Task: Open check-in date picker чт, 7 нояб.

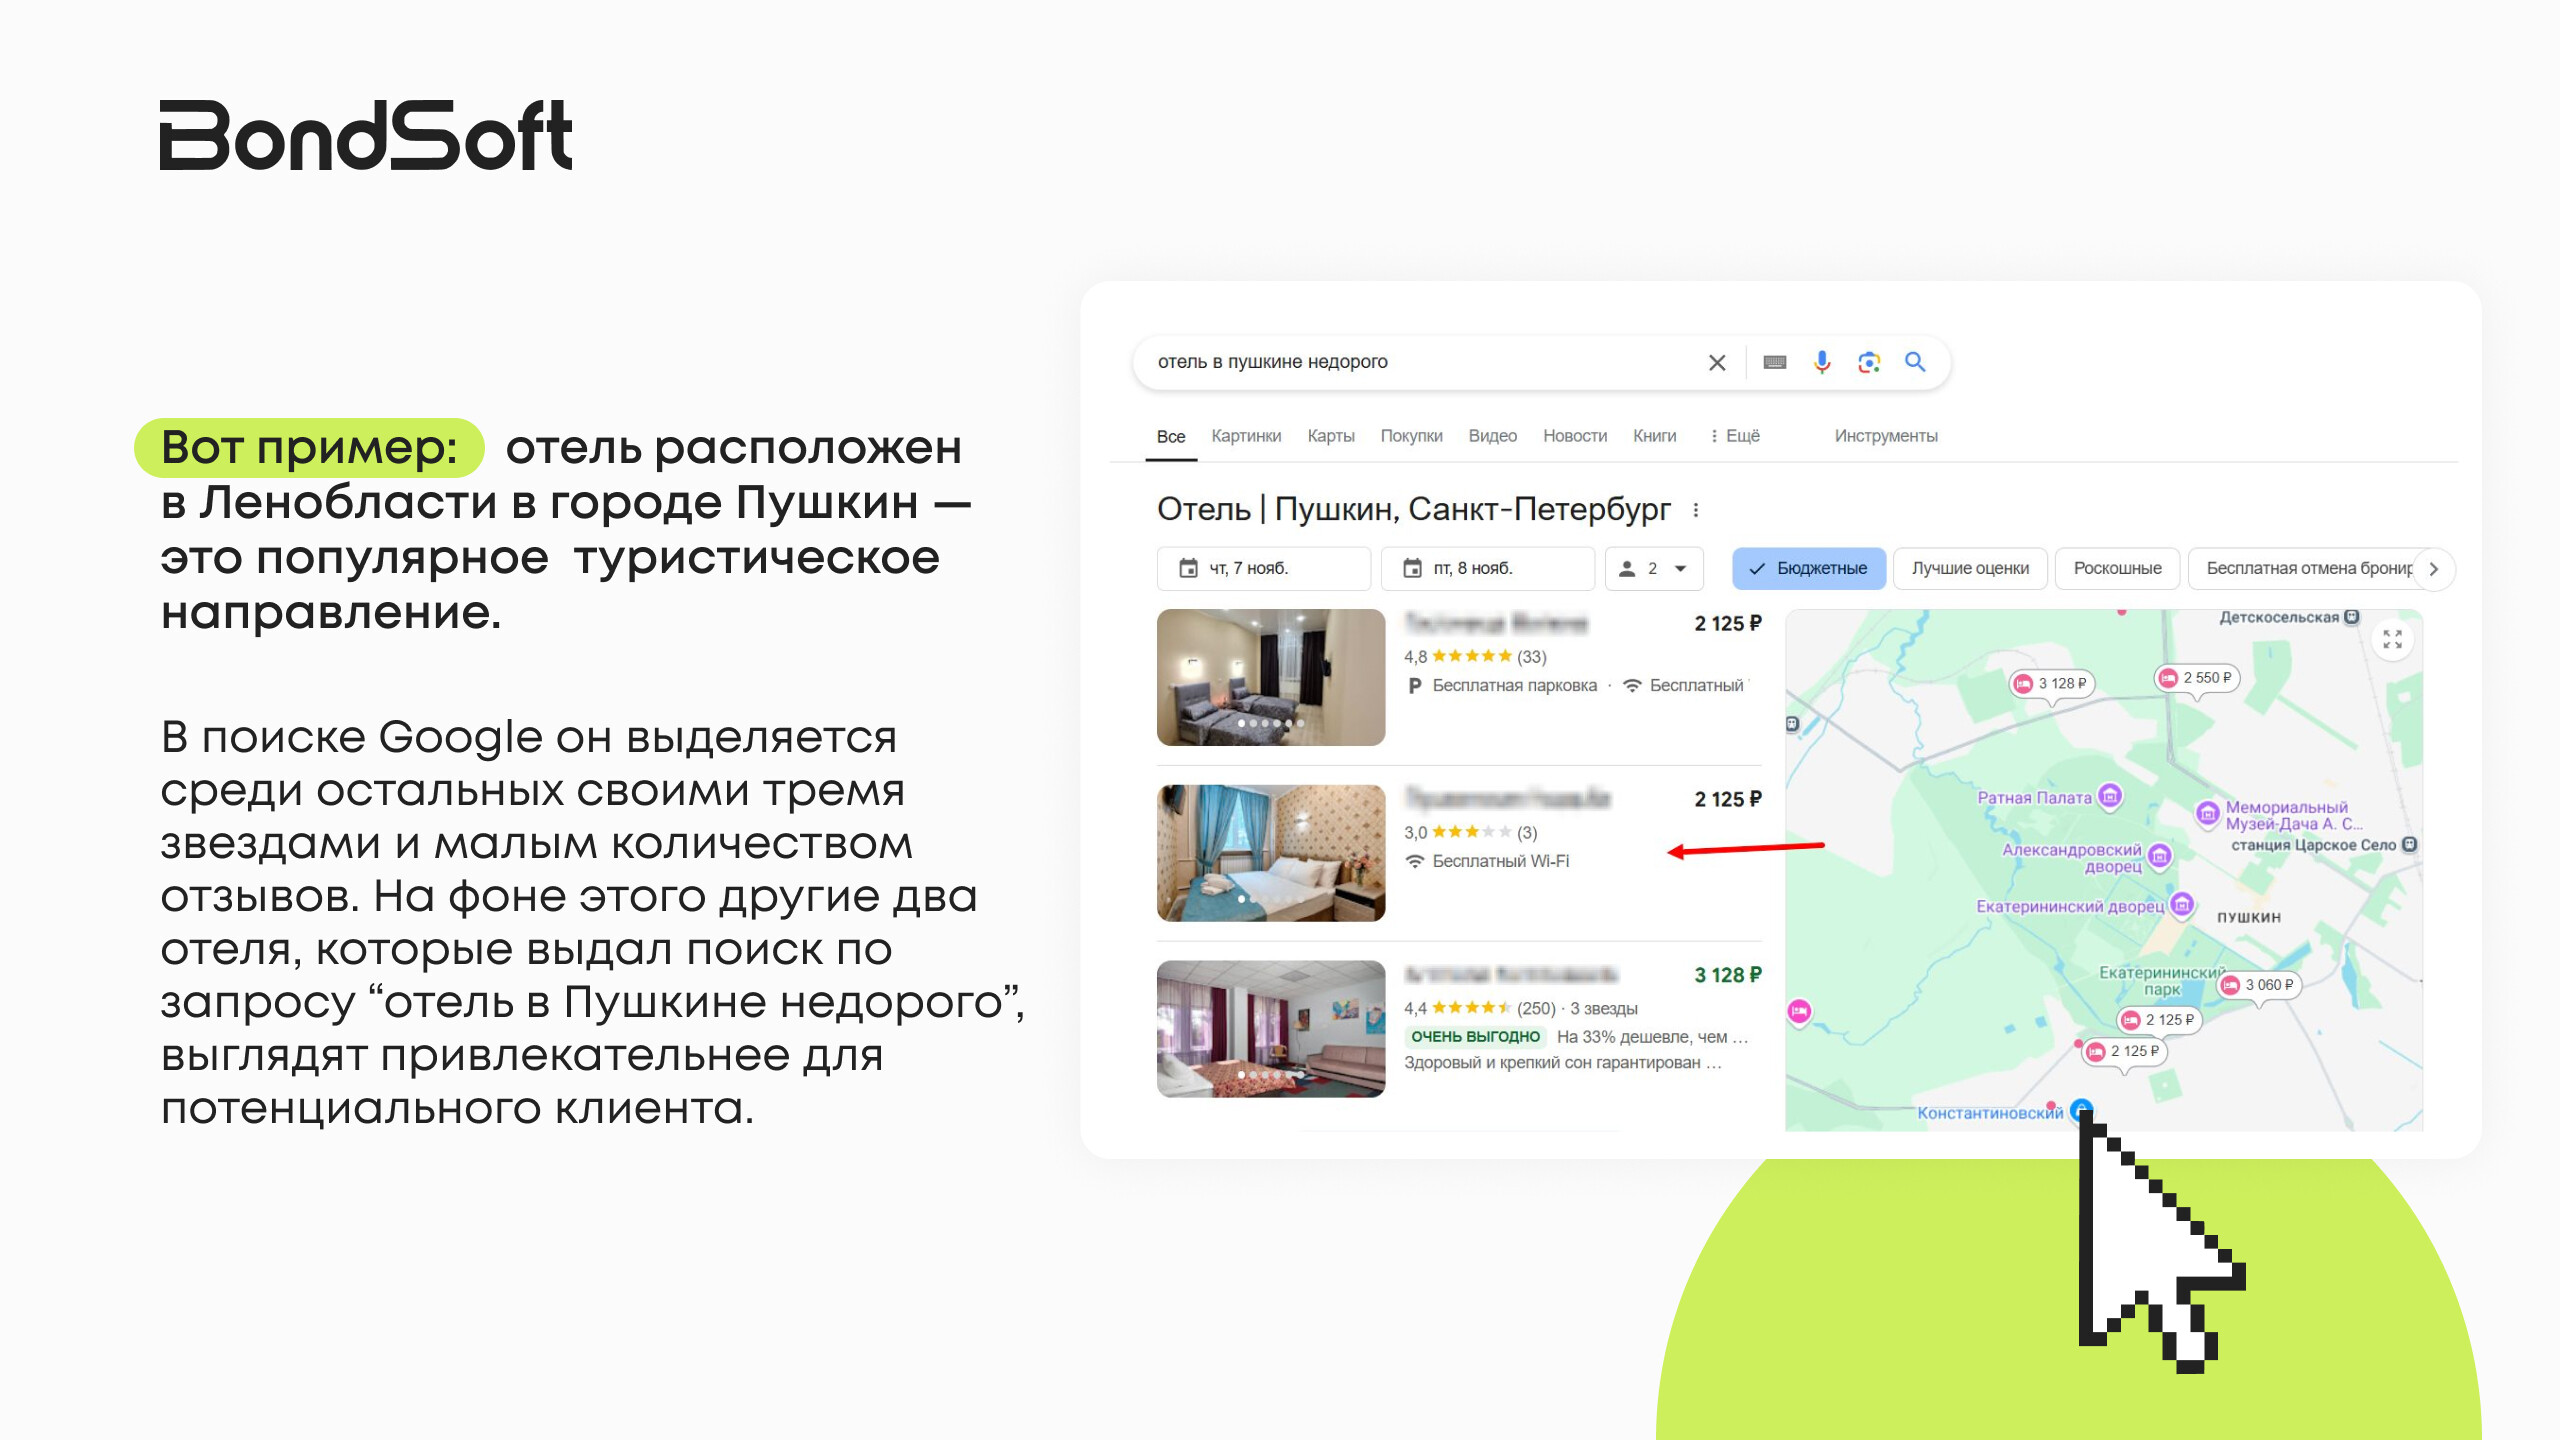Action: (1263, 568)
